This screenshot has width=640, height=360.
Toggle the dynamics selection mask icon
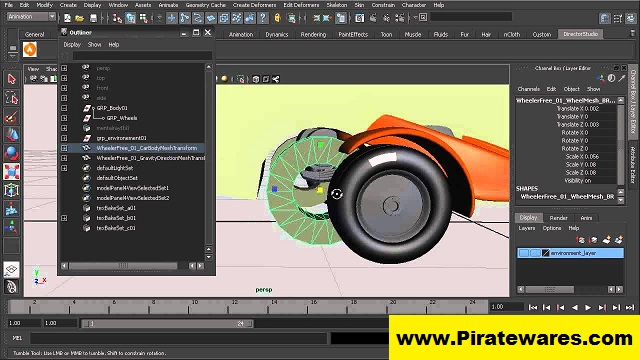237,18
